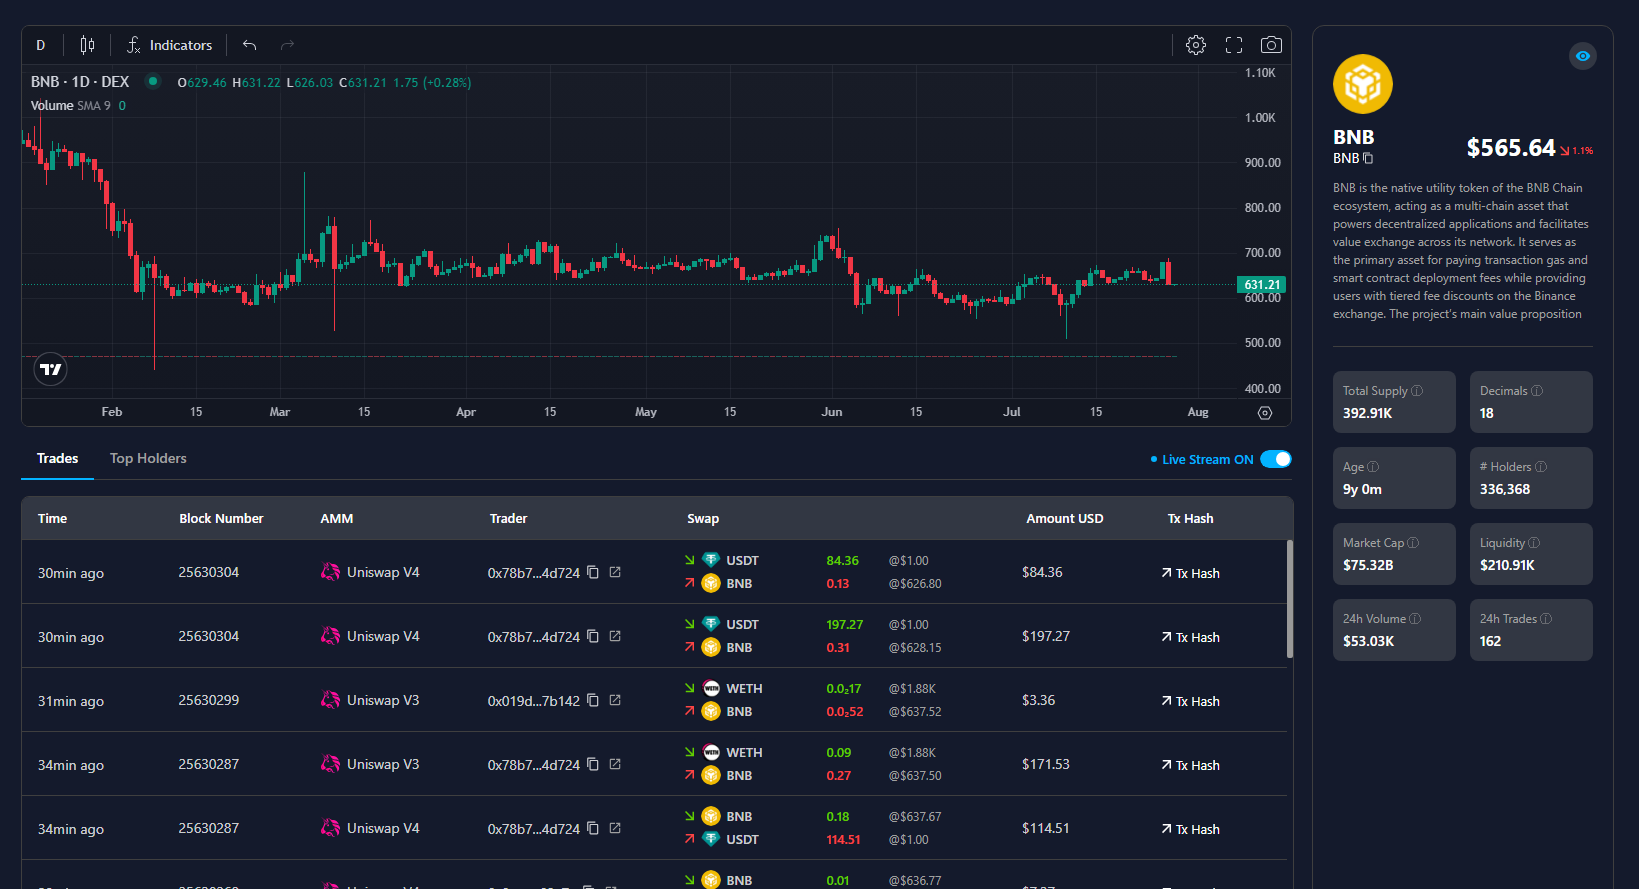Click the Trader column header
Image resolution: width=1639 pixels, height=889 pixels.
pos(508,518)
